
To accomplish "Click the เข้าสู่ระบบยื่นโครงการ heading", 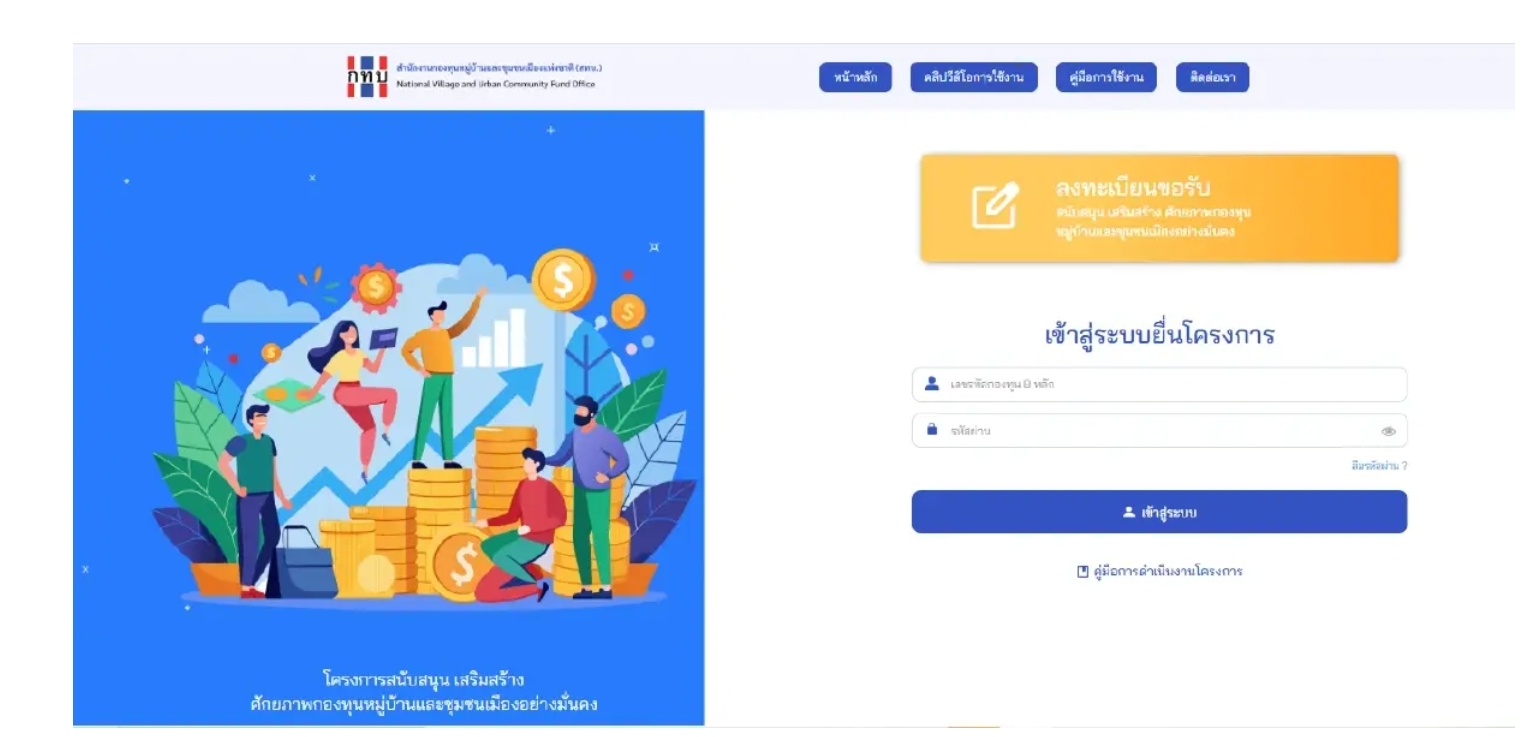I will [x=1159, y=335].
